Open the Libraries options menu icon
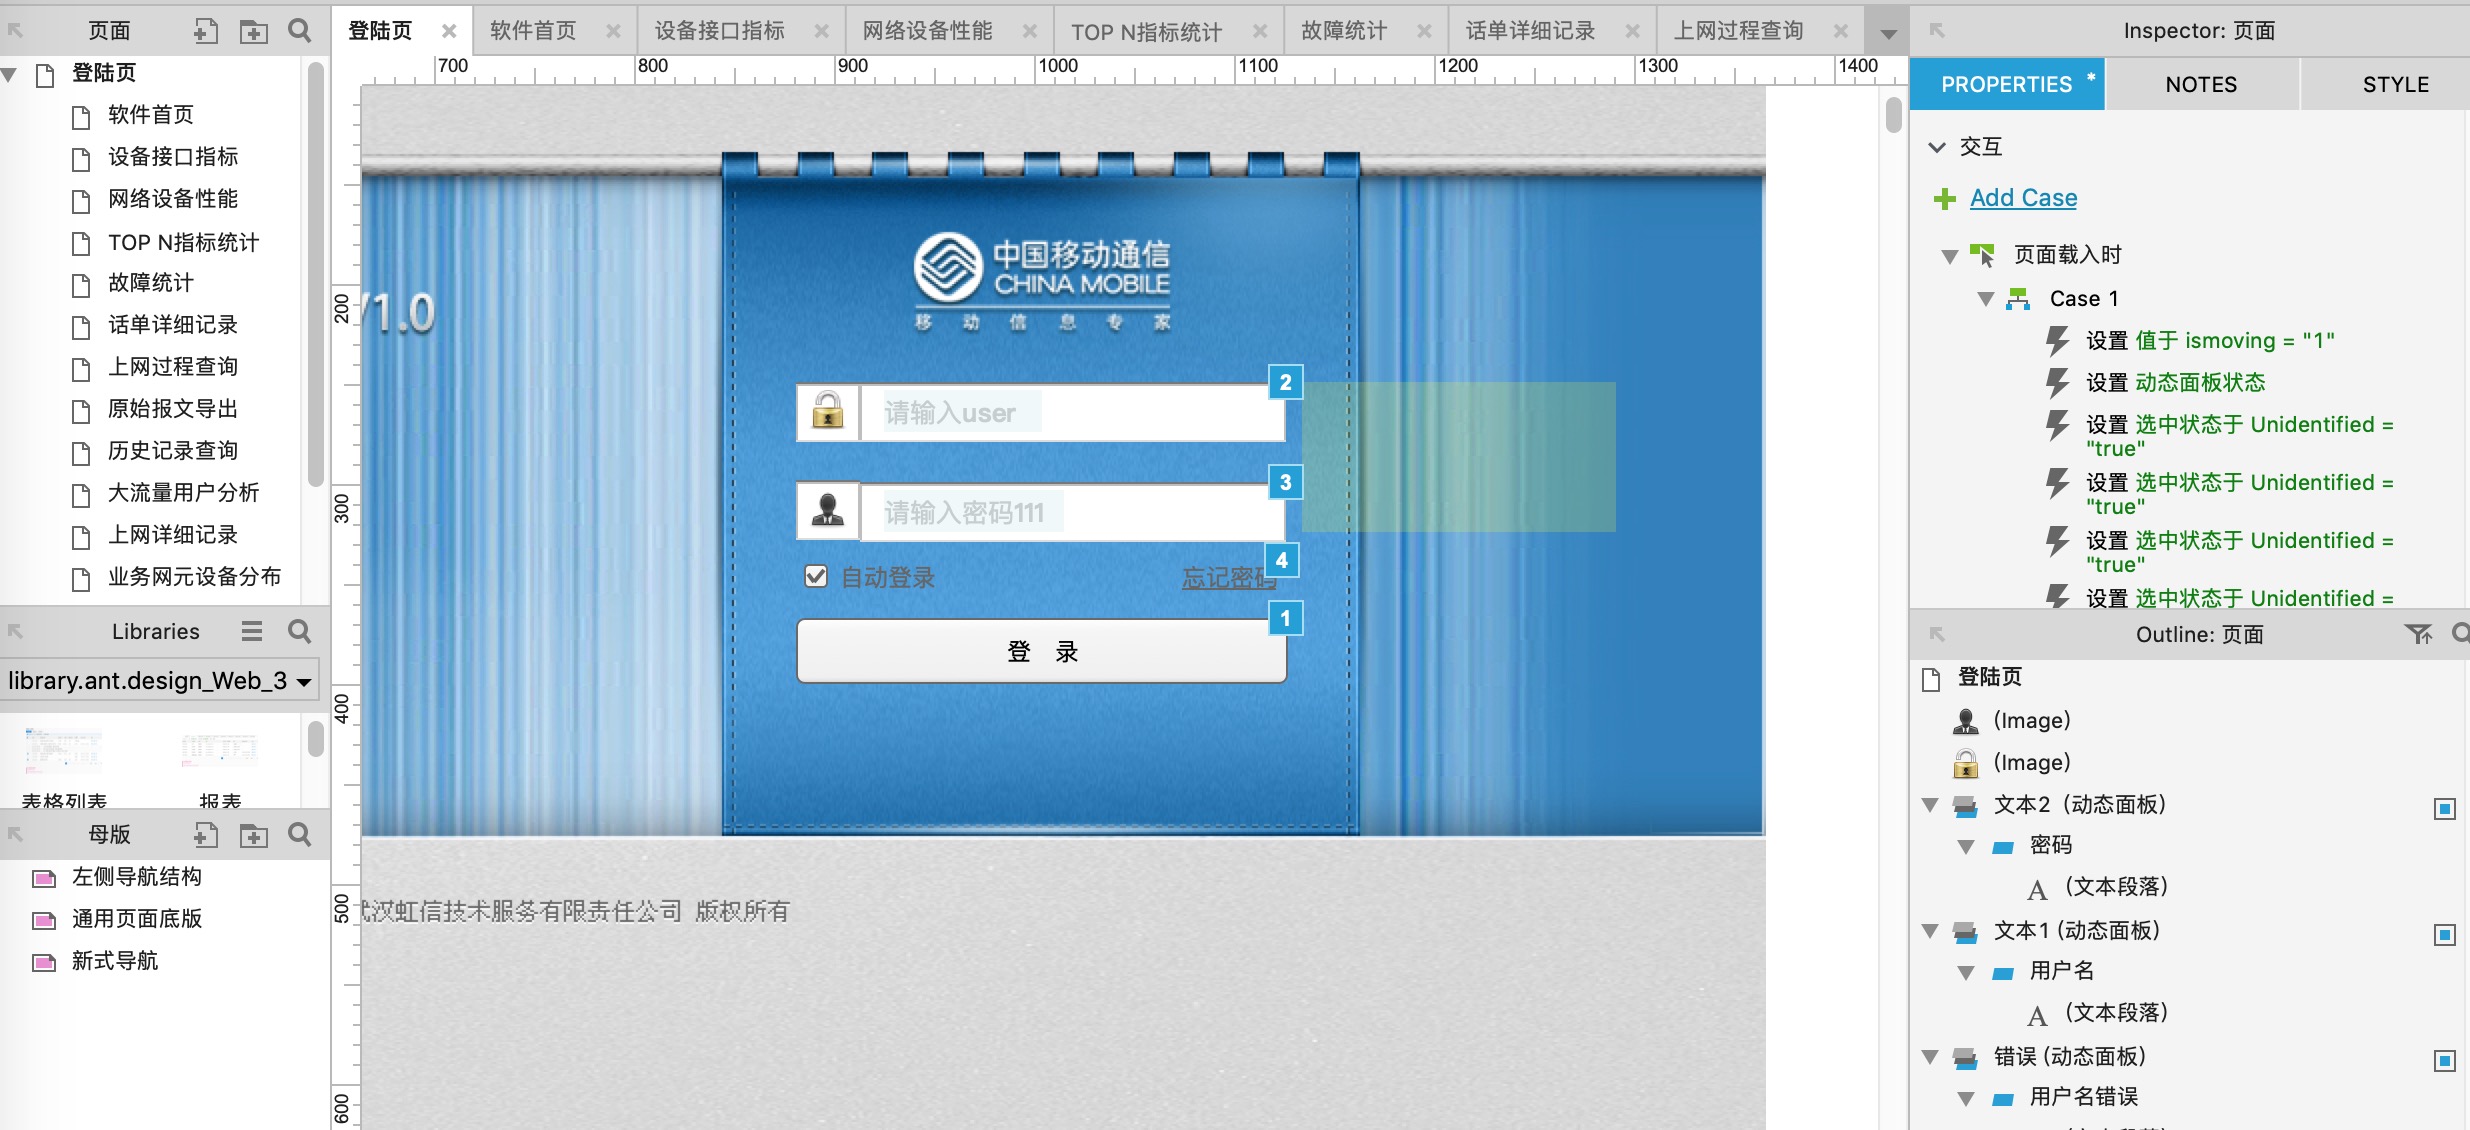 click(x=252, y=631)
